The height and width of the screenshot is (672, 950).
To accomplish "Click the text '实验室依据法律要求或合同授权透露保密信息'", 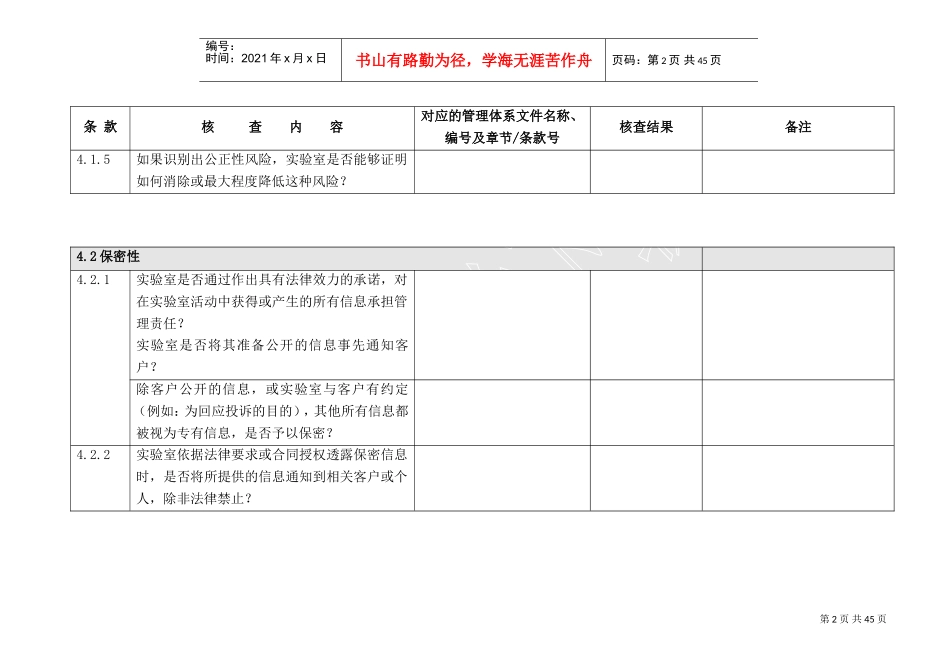I will [x=272, y=454].
